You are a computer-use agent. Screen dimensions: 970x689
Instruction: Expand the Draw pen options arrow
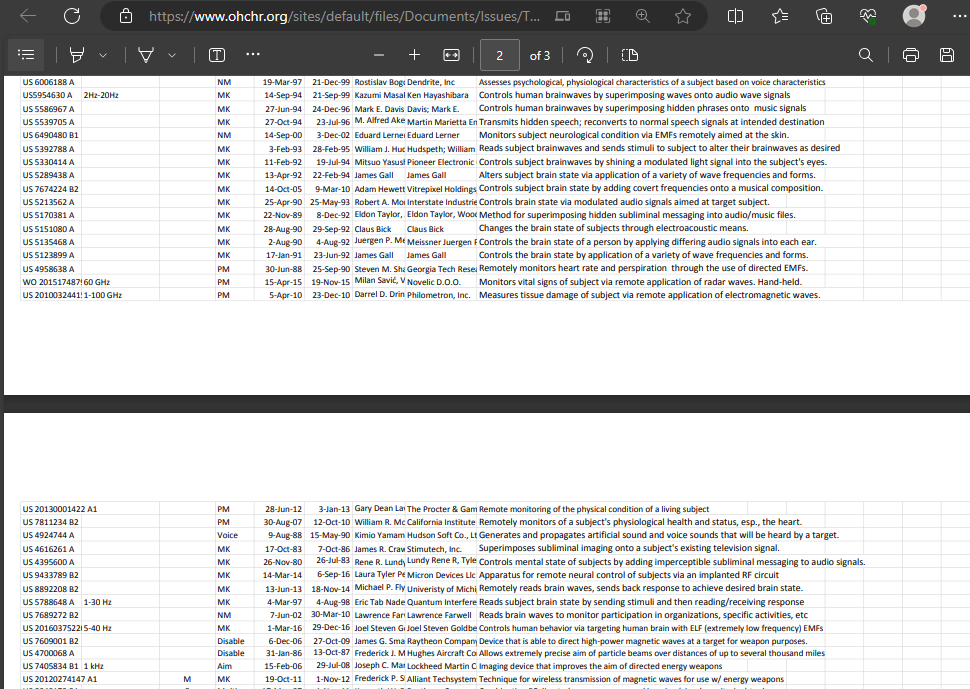(x=172, y=56)
